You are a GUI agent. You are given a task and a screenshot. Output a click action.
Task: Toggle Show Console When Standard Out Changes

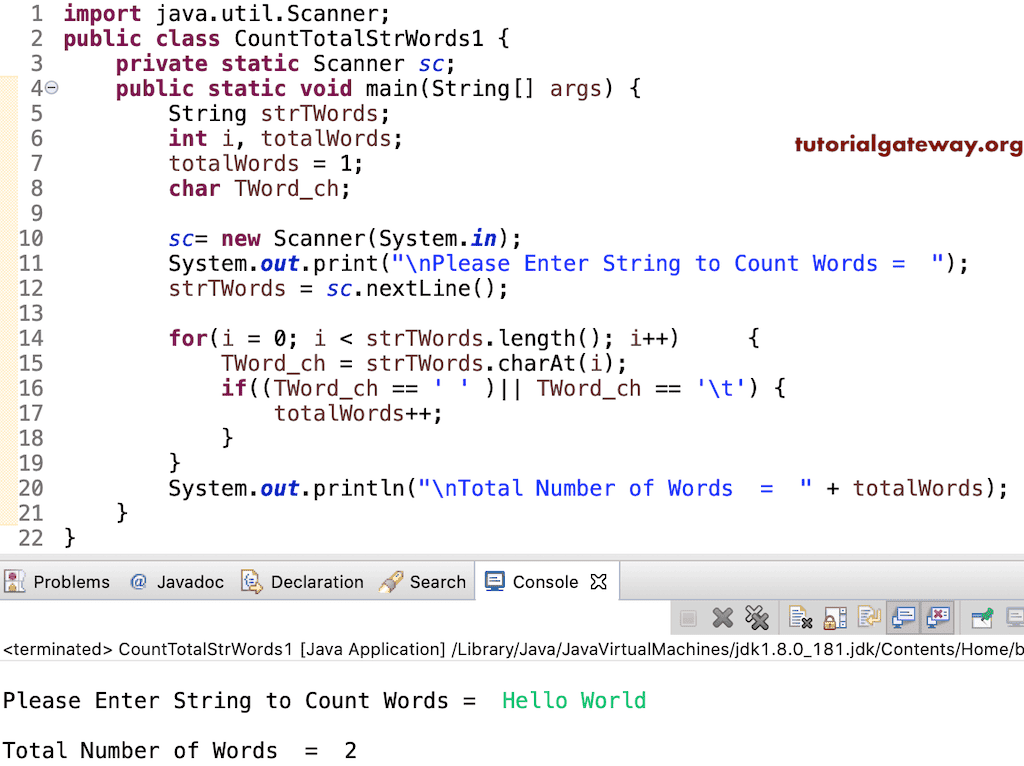tap(903, 617)
